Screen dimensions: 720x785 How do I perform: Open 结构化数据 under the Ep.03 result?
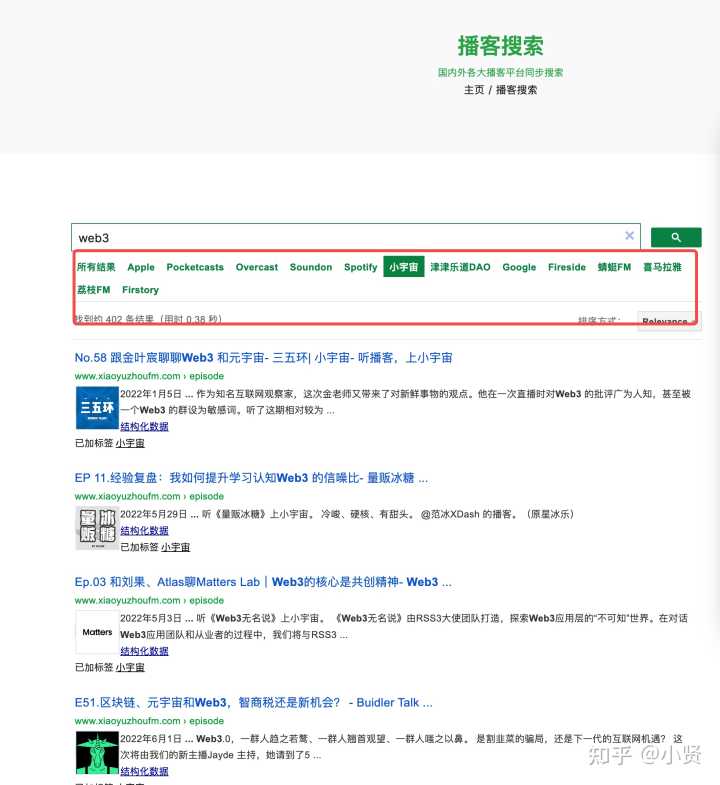pyautogui.click(x=144, y=650)
